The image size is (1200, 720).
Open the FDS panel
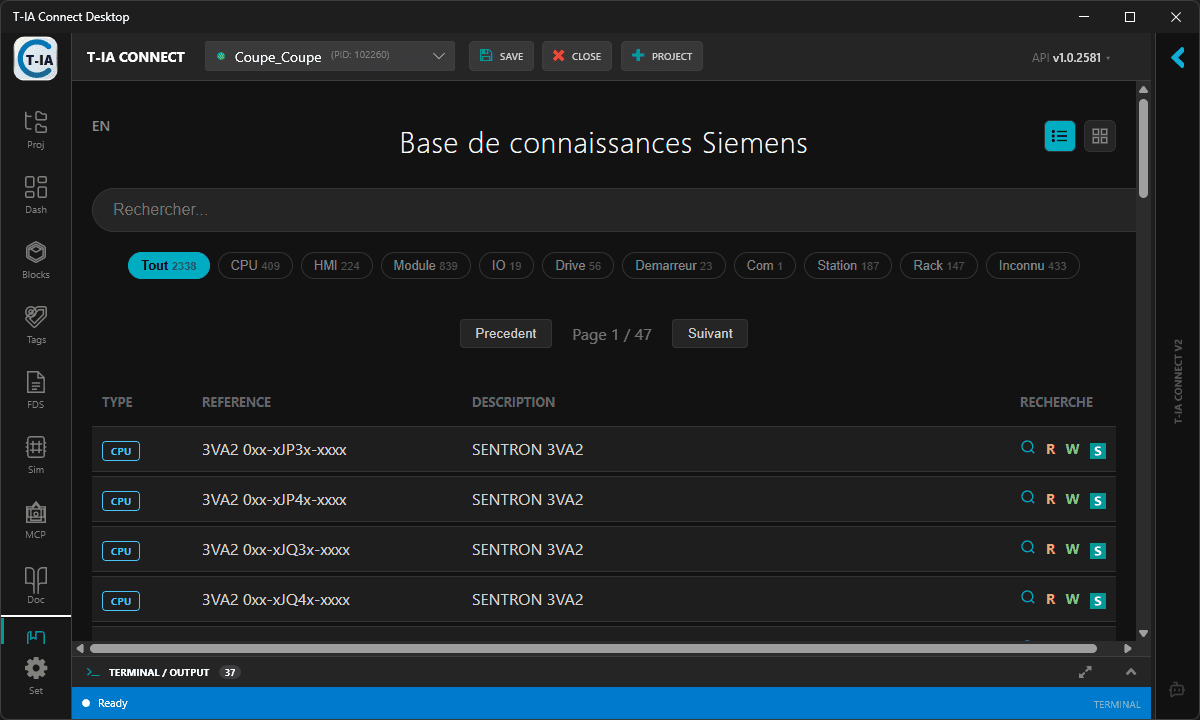click(35, 389)
